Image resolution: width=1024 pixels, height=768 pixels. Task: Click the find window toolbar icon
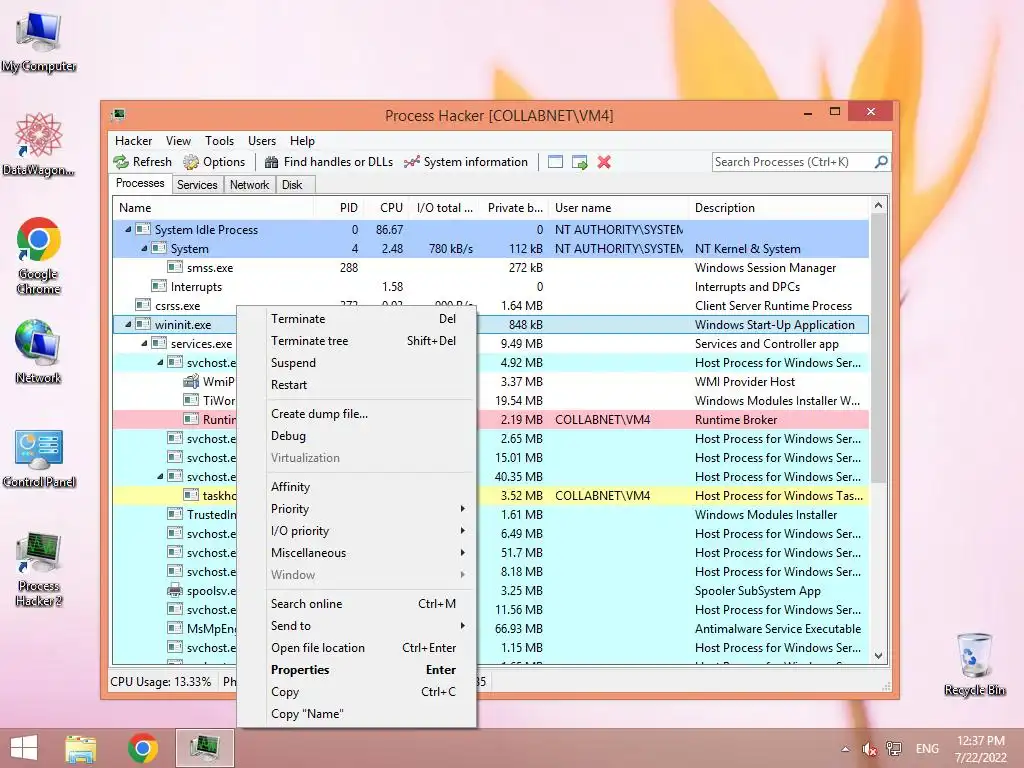[555, 162]
